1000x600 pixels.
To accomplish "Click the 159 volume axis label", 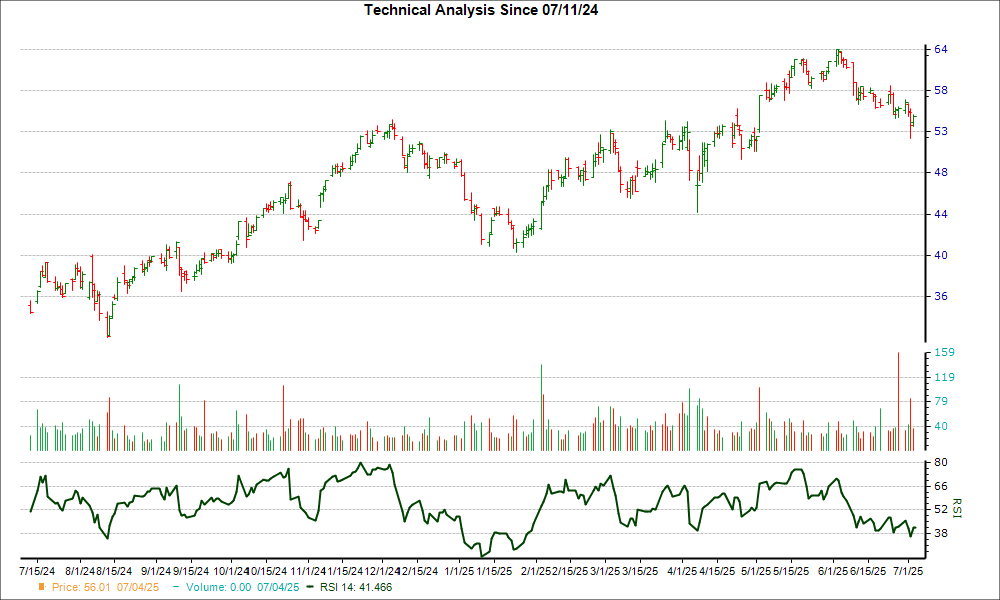I will pyautogui.click(x=944, y=352).
